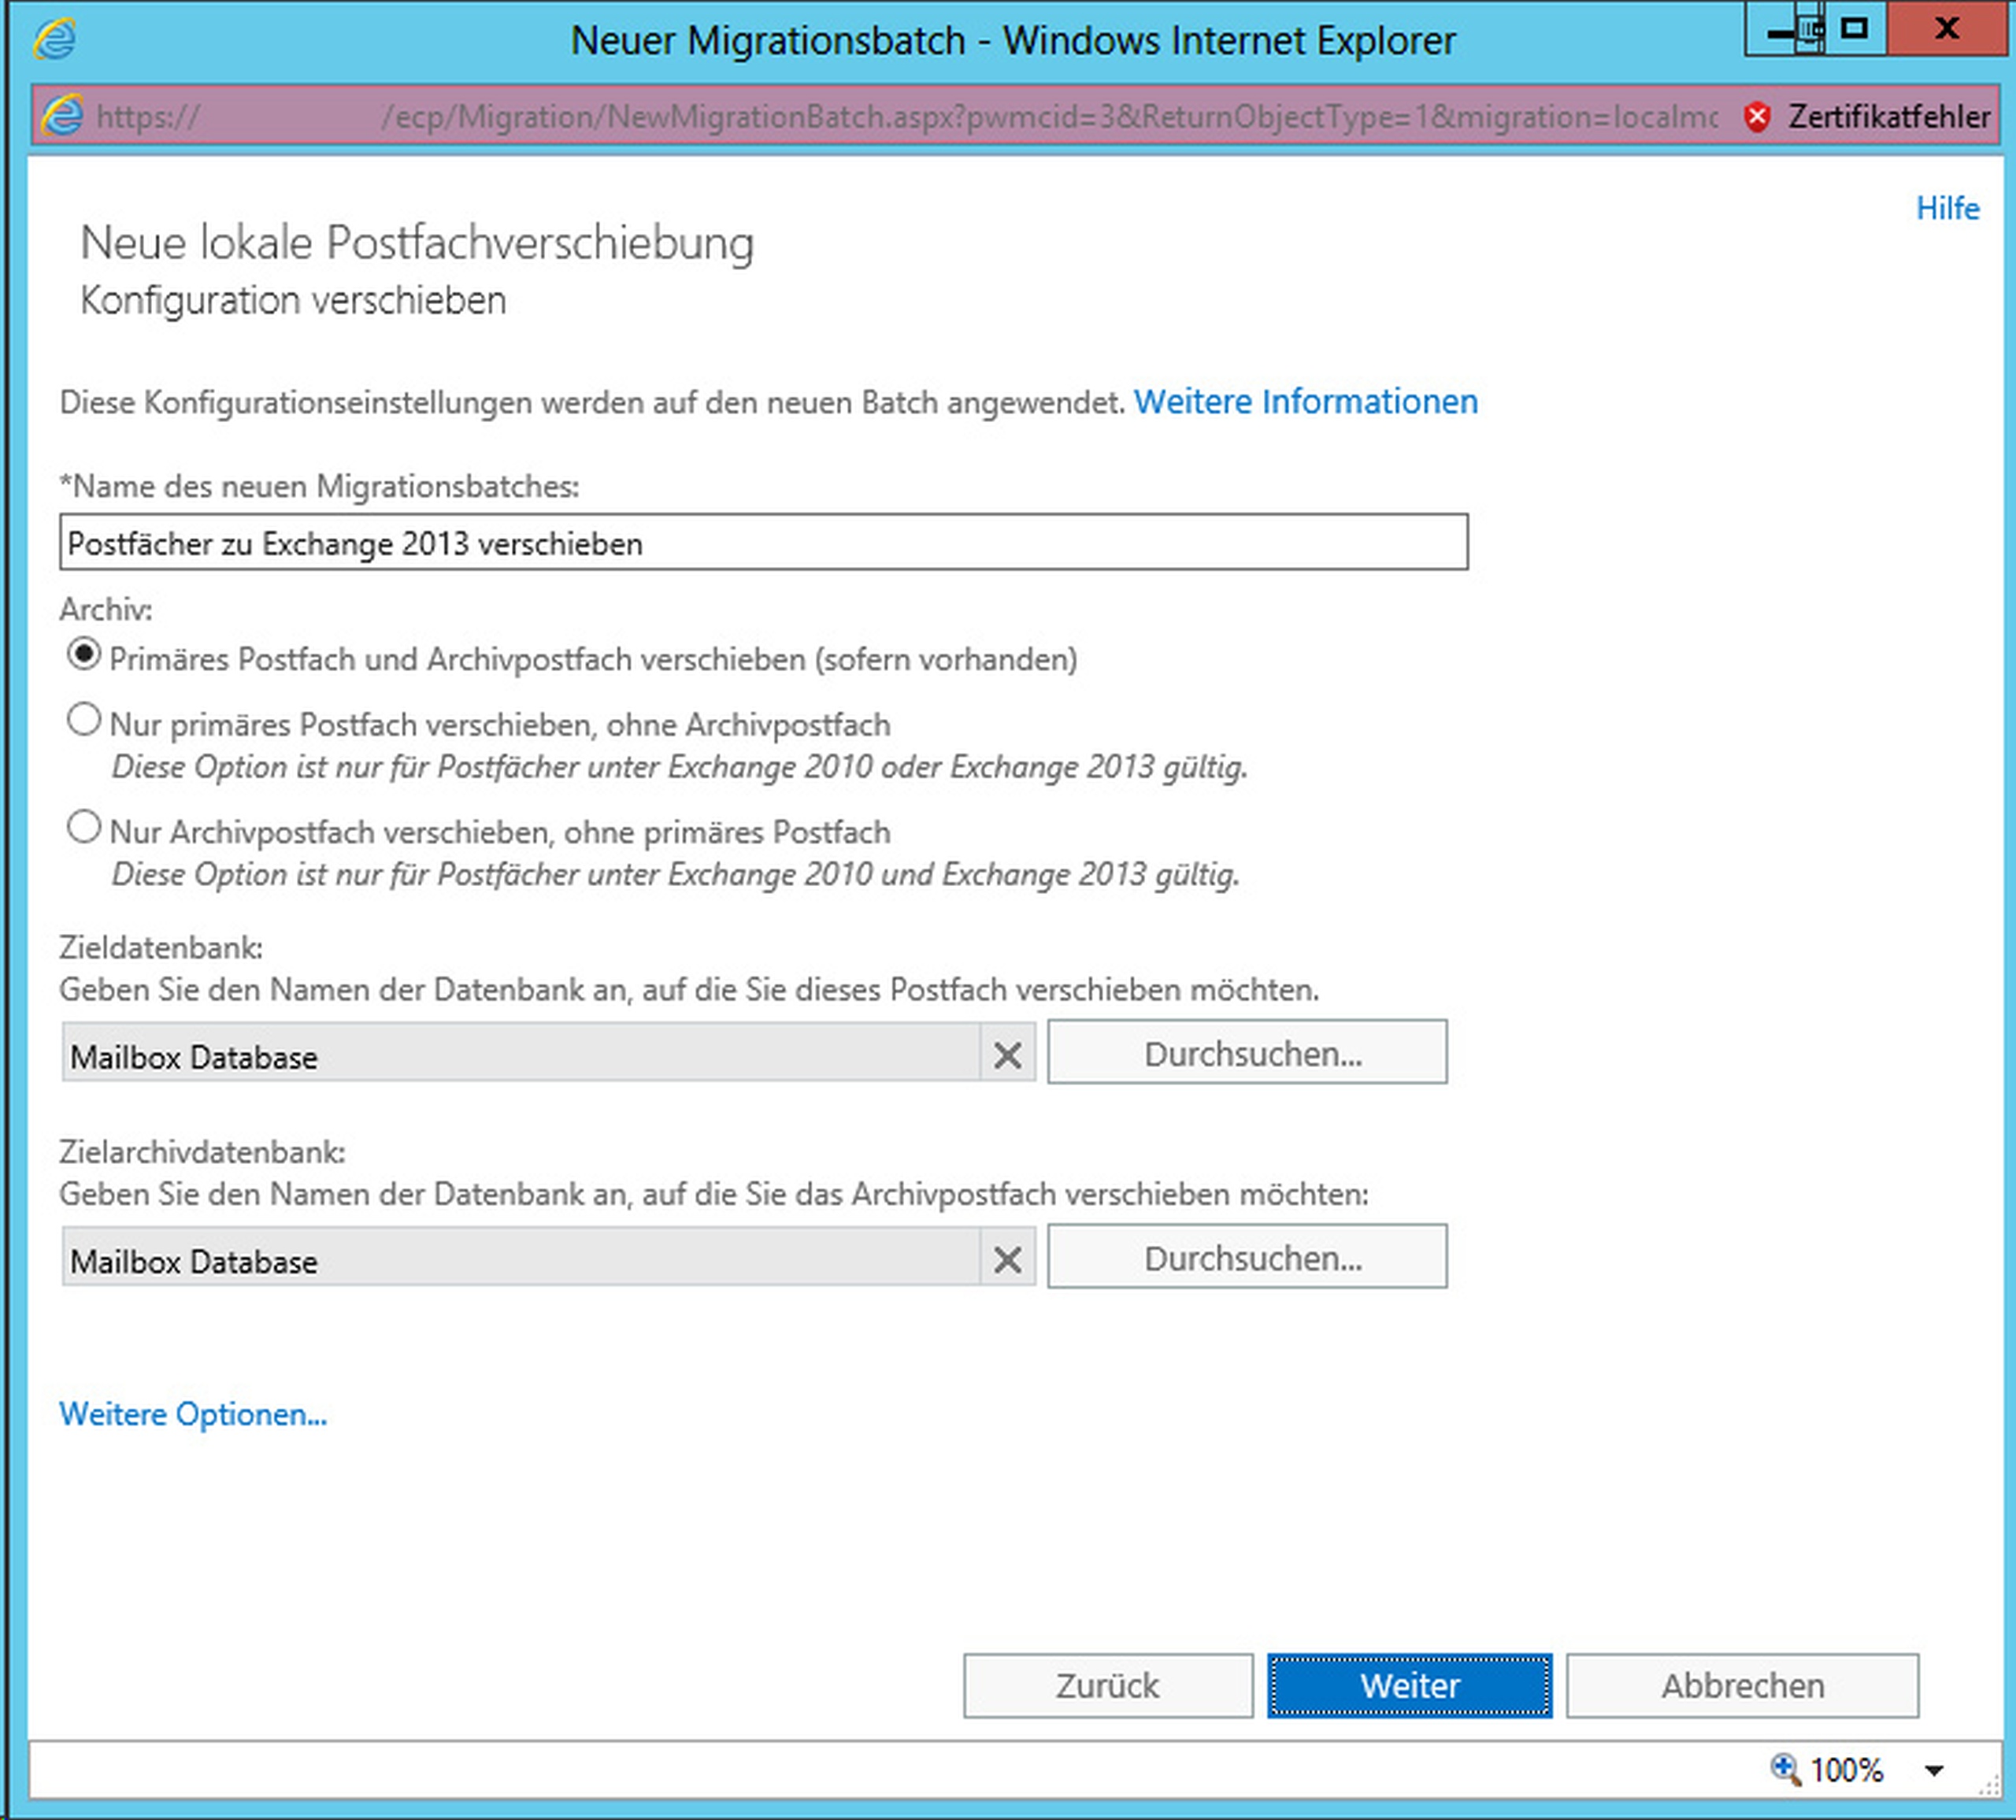
Task: Click the zoom magnifier icon in status bar
Action: (1785, 1769)
